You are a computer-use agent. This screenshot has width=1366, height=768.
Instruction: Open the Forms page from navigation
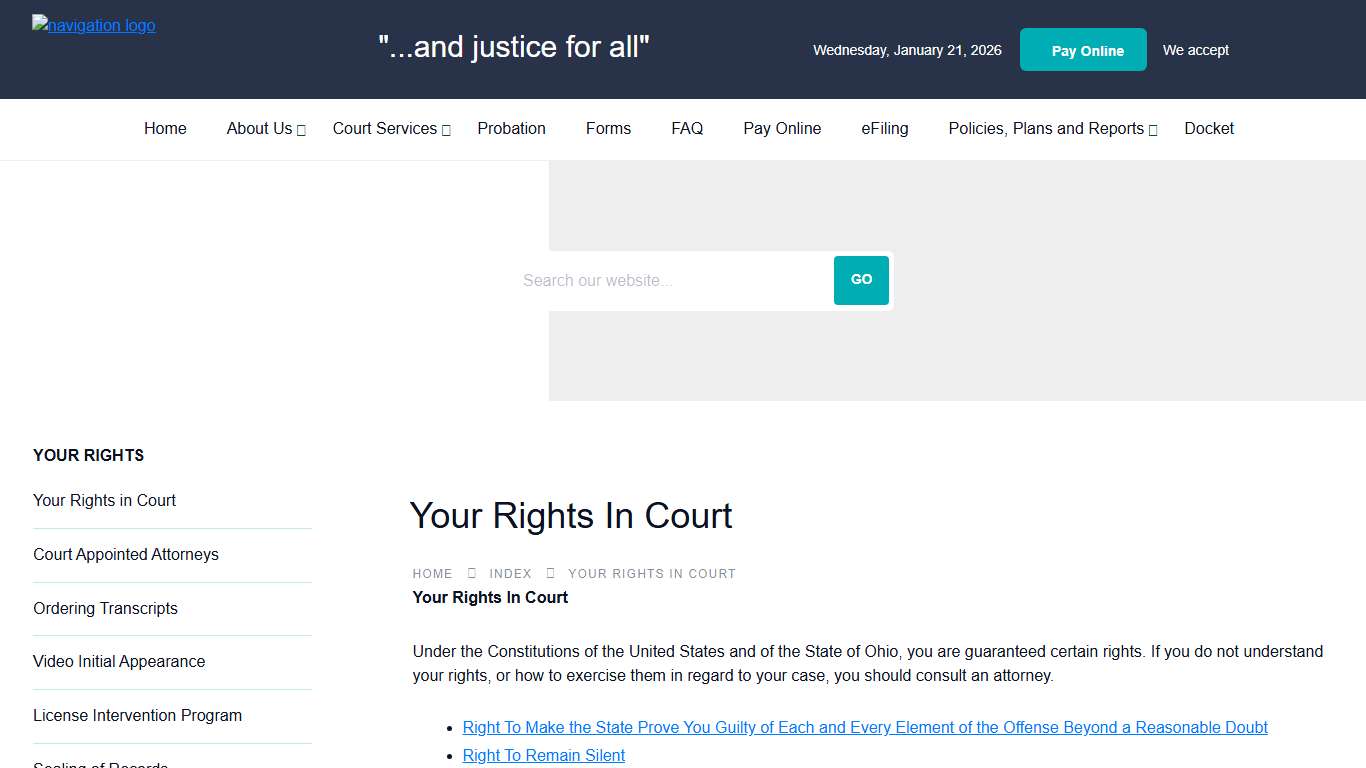pyautogui.click(x=608, y=128)
